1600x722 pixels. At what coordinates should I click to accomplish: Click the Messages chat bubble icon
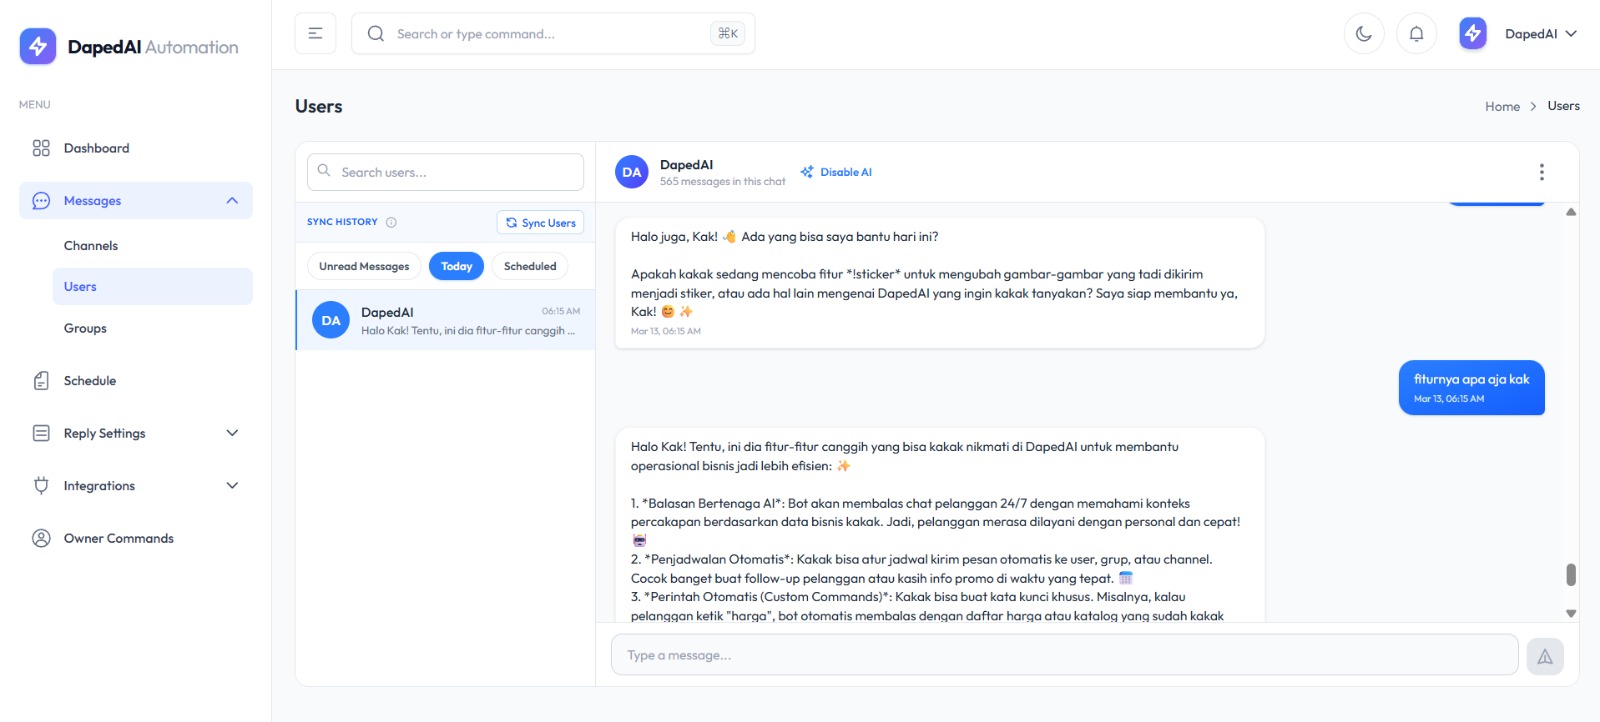pyautogui.click(x=41, y=201)
